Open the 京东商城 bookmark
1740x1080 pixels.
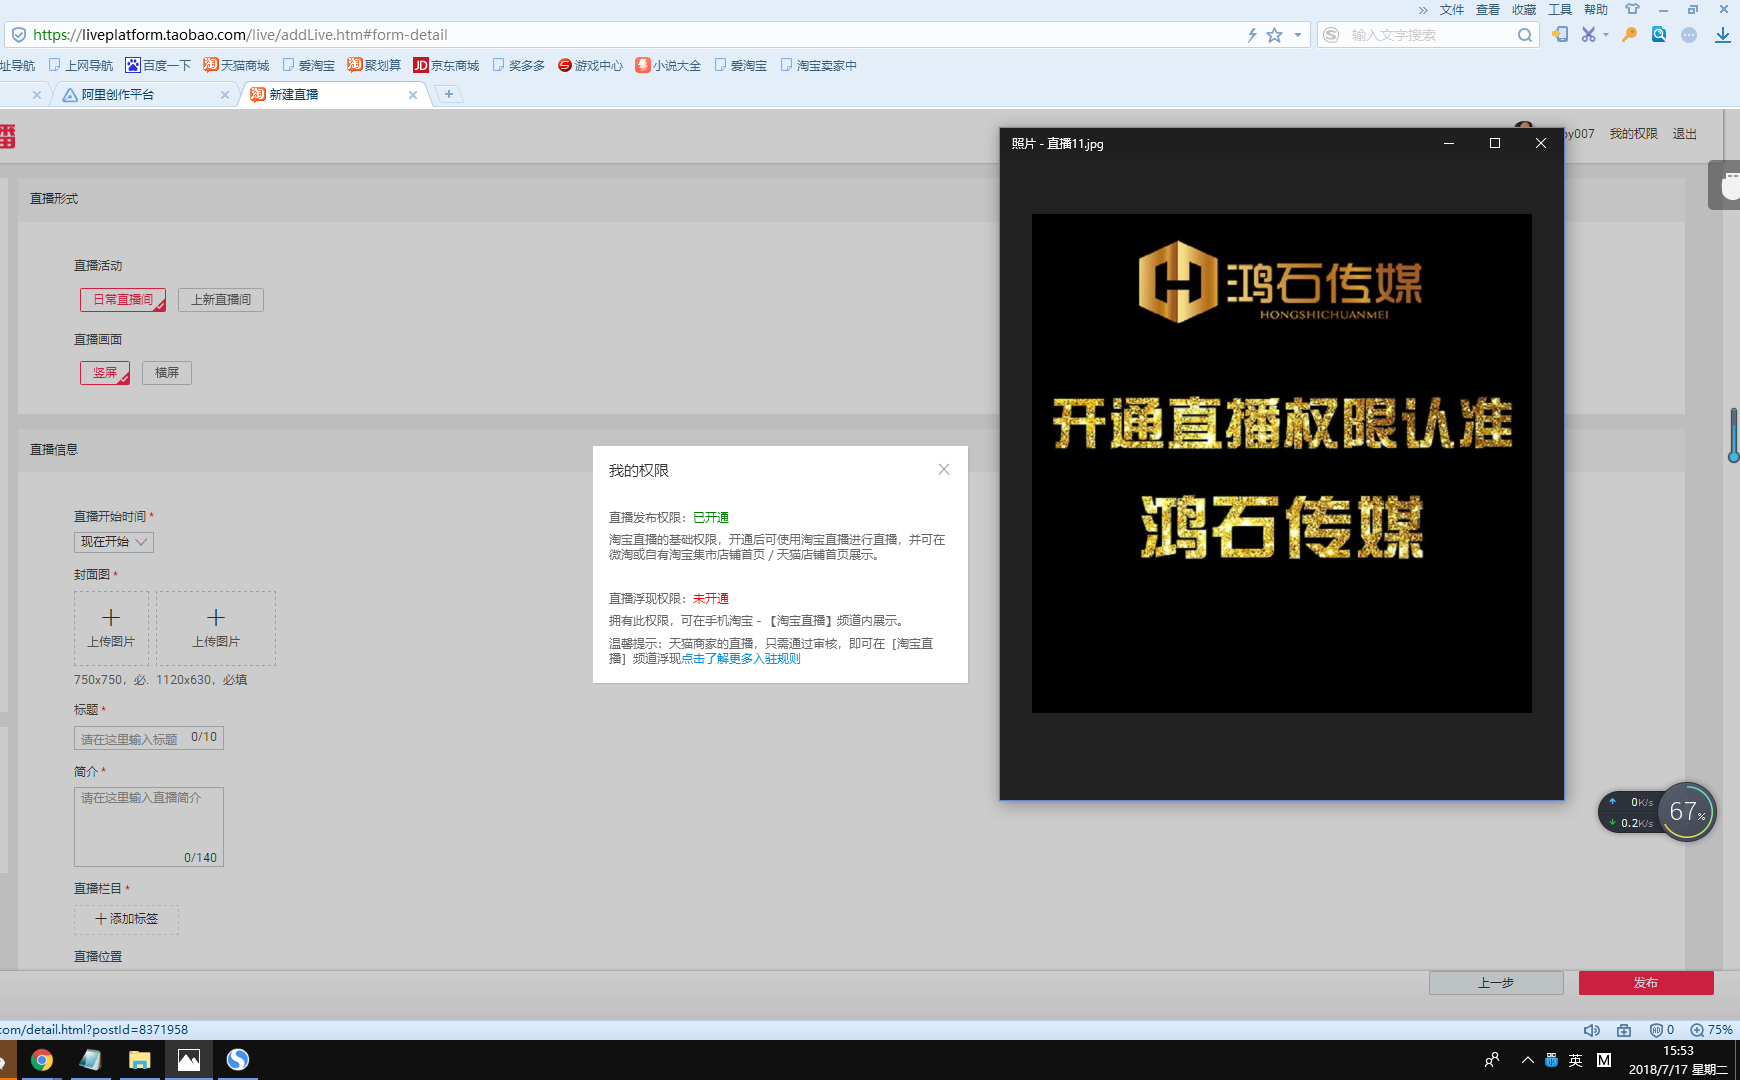[446, 65]
